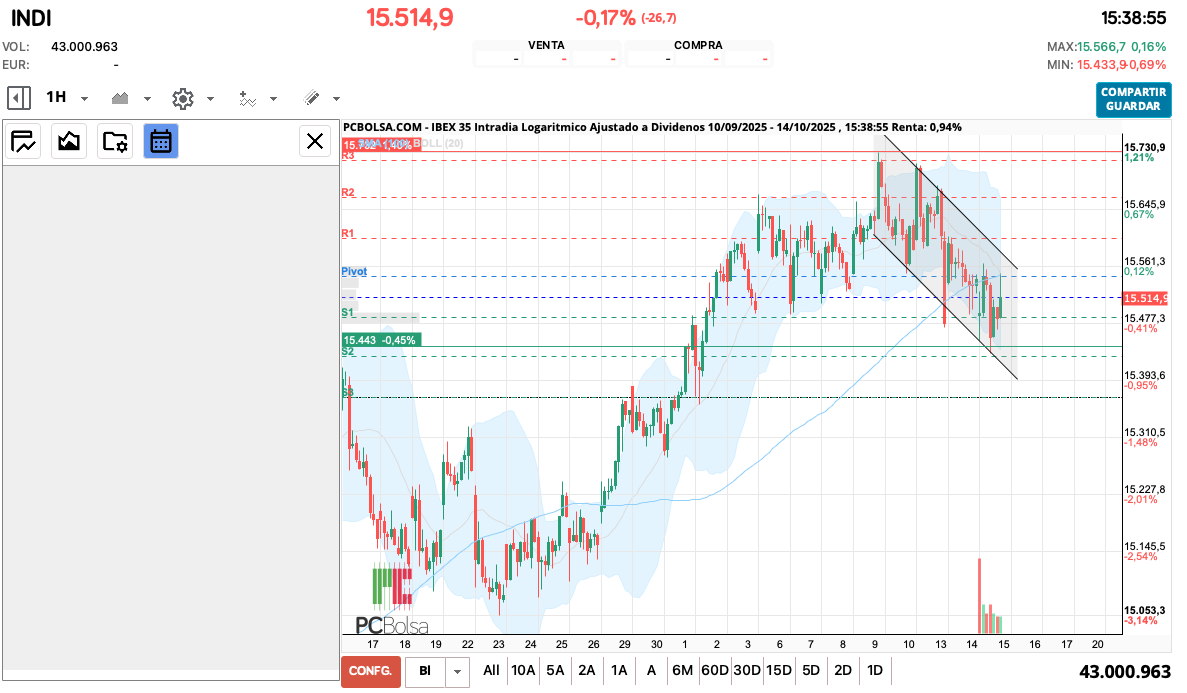Click the COMPARTIR GUARDAR button
The image size is (1187, 693).
click(x=1133, y=99)
